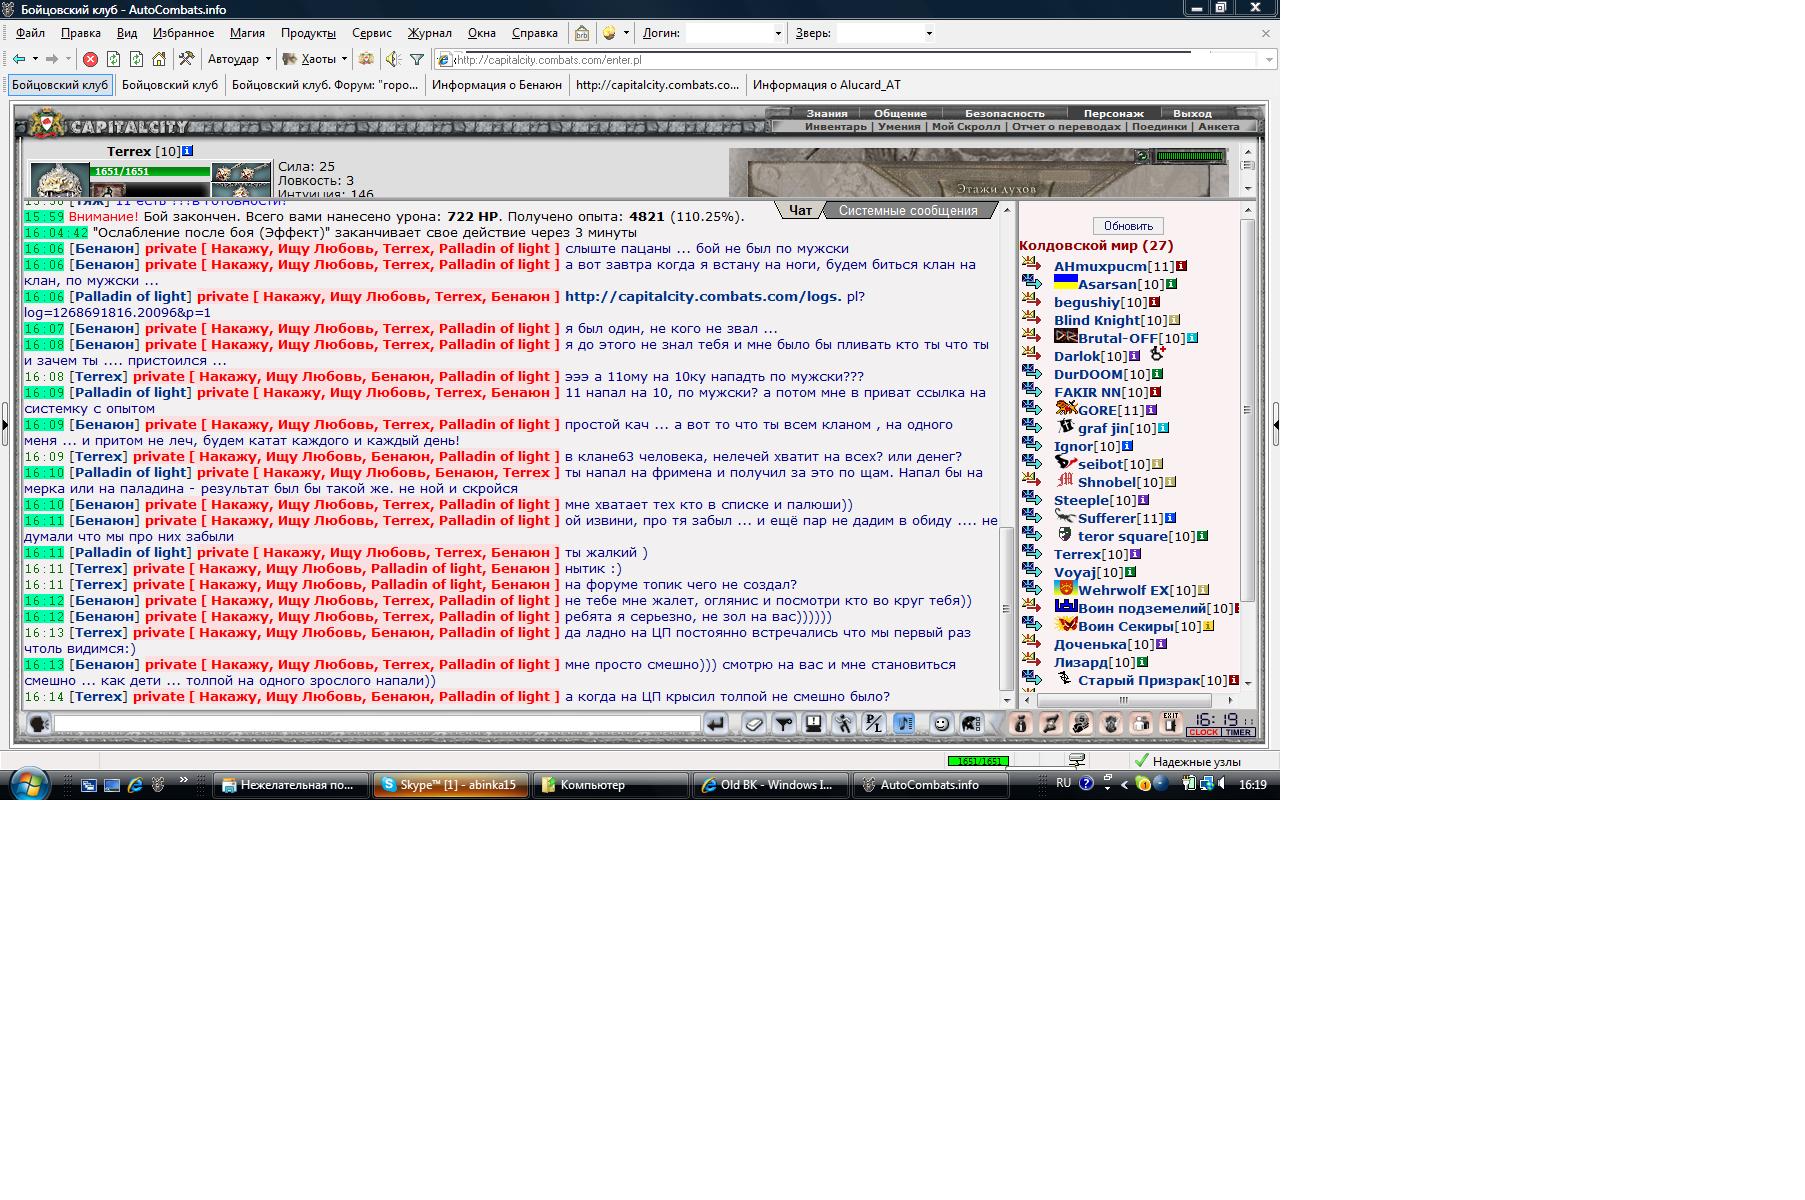Send message with the Enter arrow icon
This screenshot has height=1200, width=1805.
(716, 724)
